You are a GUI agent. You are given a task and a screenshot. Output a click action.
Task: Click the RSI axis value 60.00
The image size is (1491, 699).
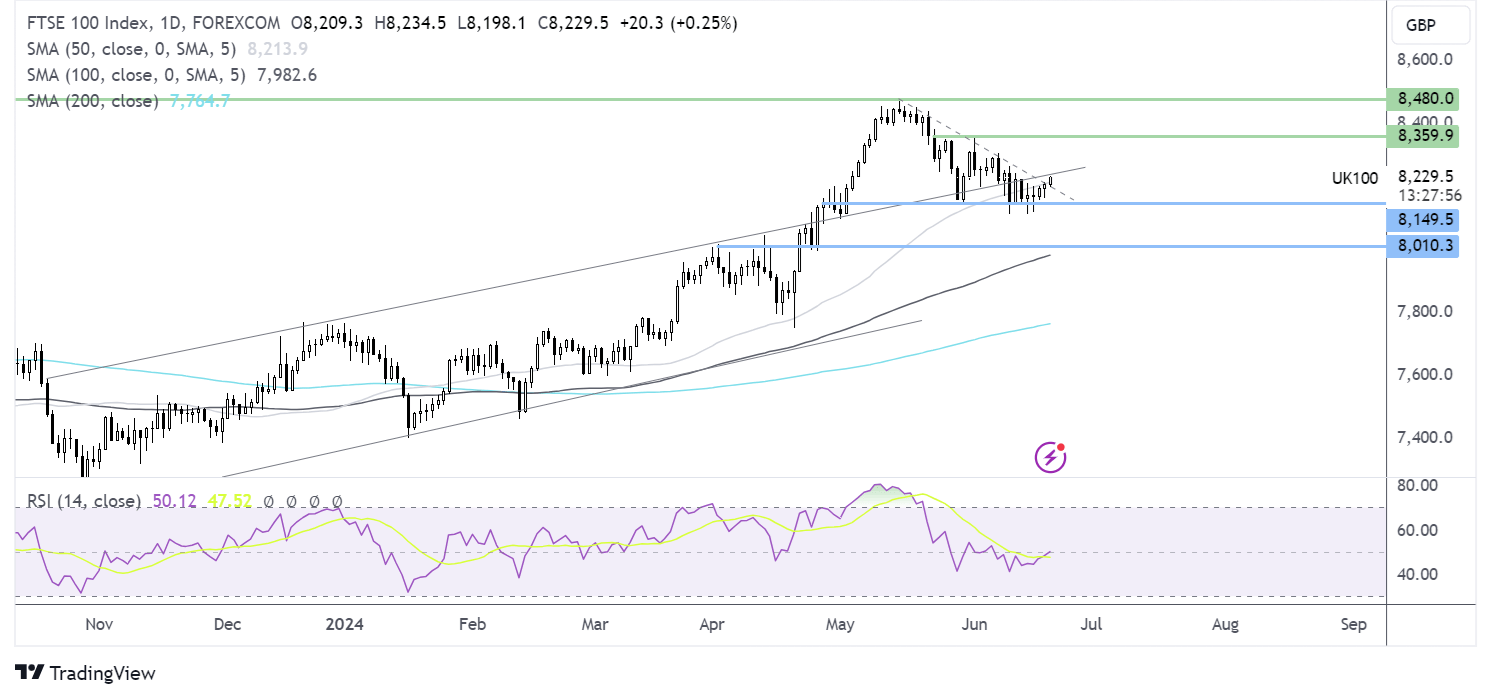[x=1420, y=529]
